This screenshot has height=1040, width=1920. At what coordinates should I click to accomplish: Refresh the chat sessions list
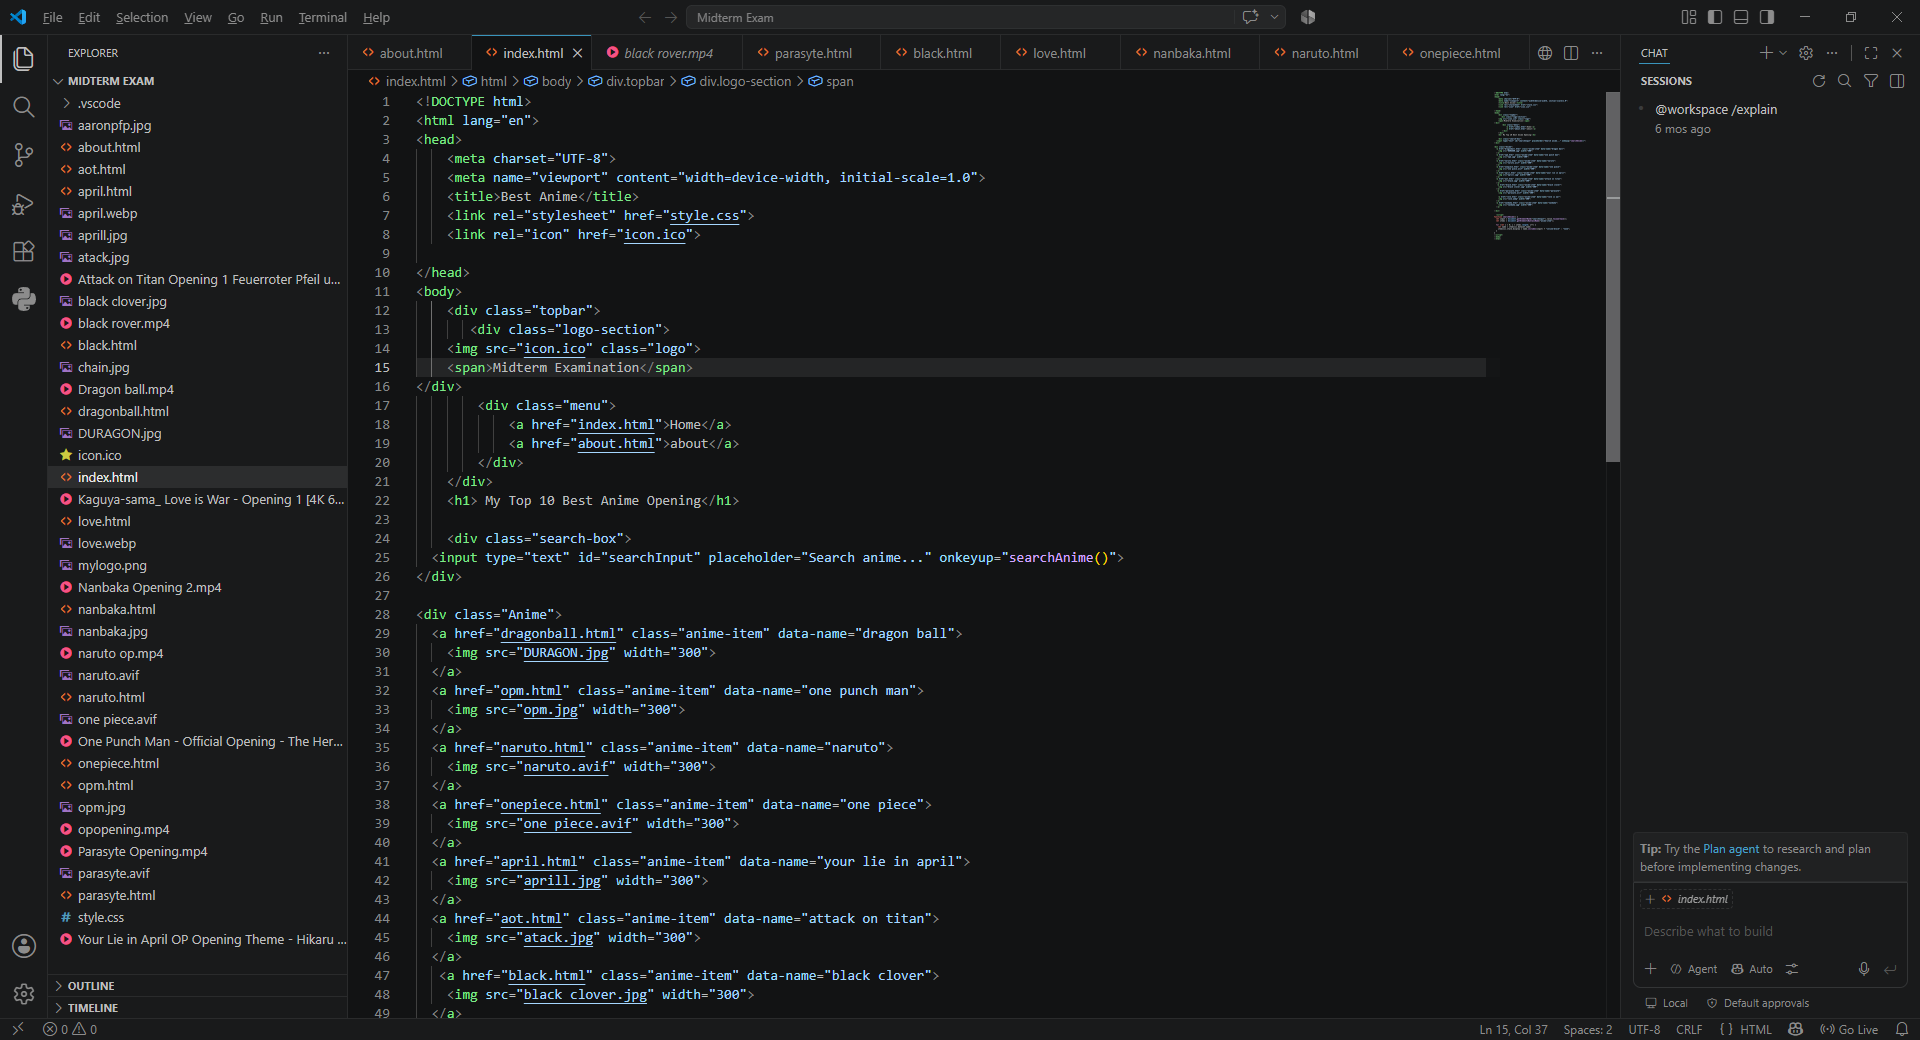(1819, 81)
